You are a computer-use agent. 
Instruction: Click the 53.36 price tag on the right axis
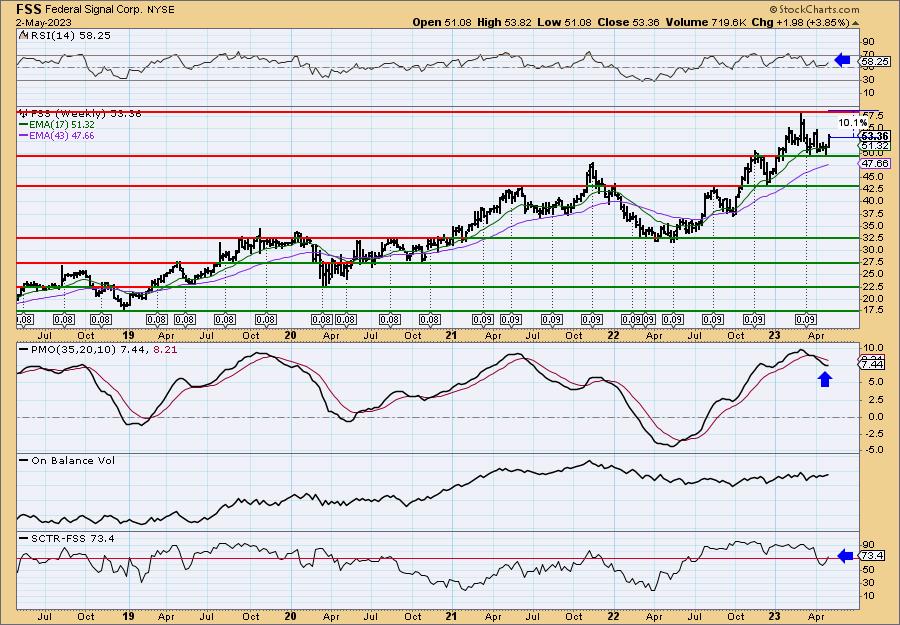point(875,137)
